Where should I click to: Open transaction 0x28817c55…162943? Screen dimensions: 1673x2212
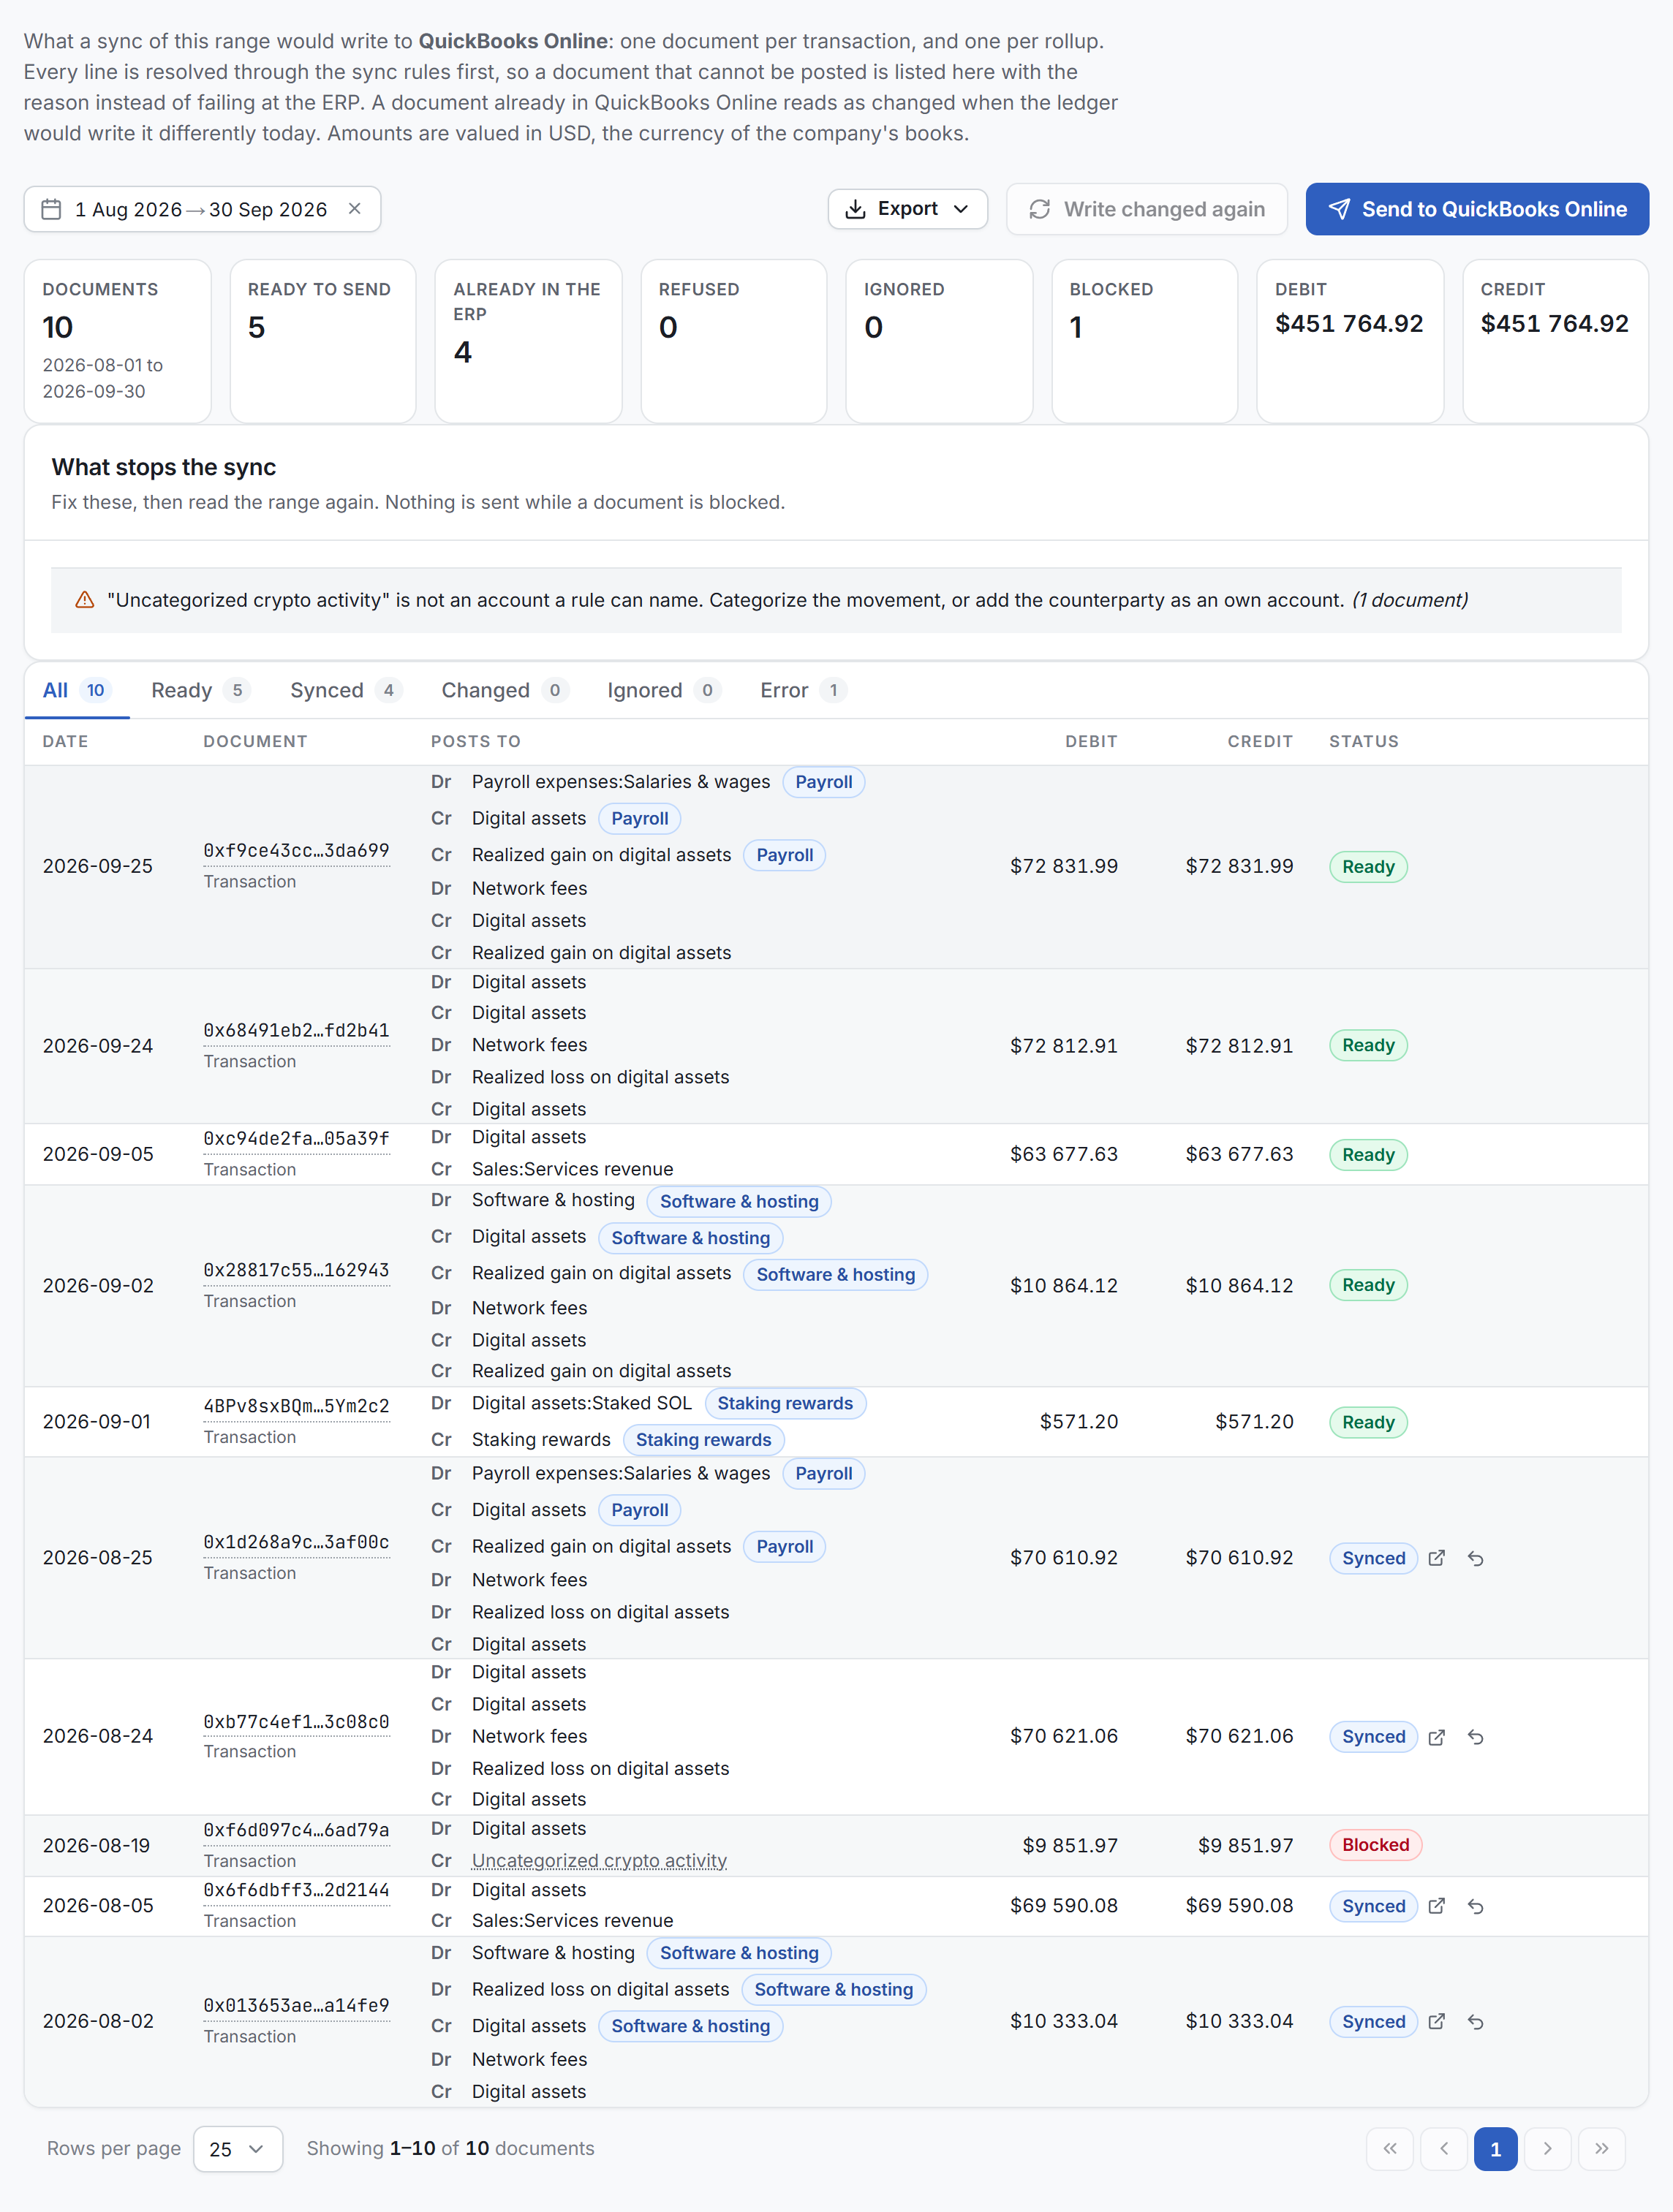[296, 1270]
